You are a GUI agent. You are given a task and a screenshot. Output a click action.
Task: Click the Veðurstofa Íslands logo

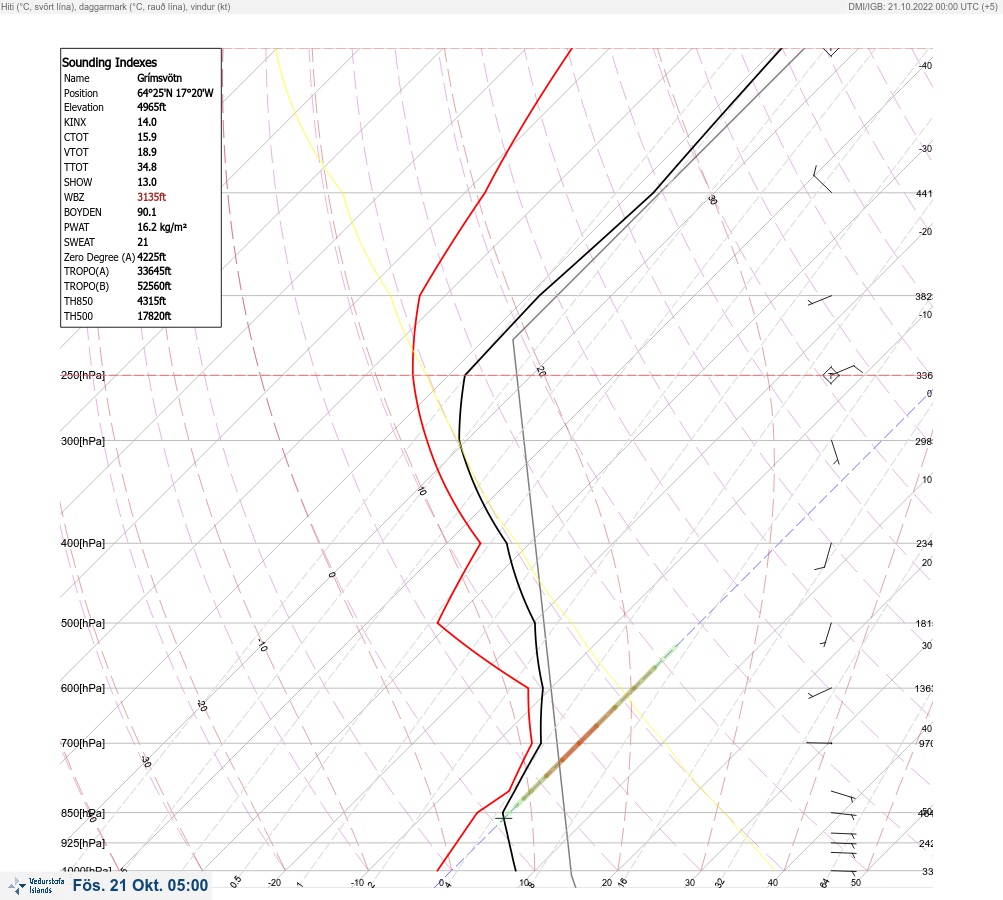(x=36, y=886)
